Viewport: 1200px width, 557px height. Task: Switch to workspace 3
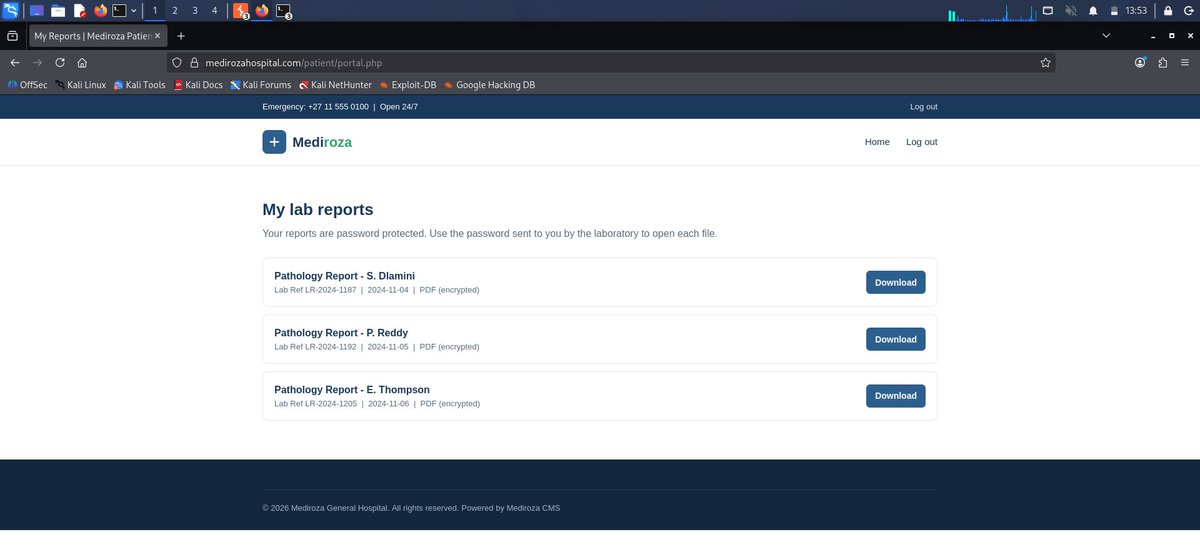pyautogui.click(x=194, y=10)
